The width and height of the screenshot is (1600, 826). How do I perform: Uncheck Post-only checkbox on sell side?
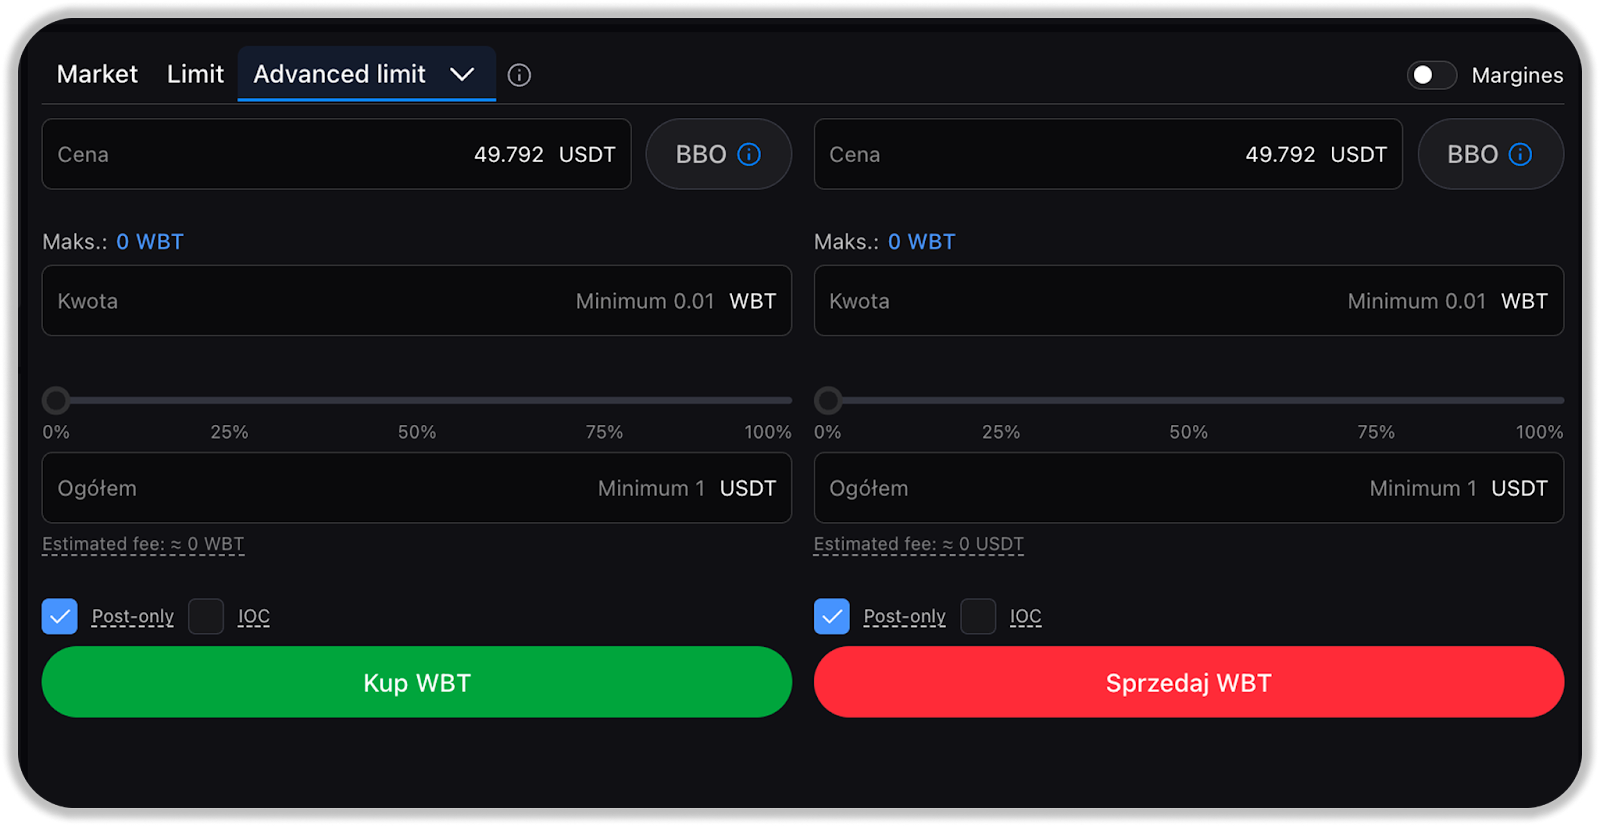(832, 616)
